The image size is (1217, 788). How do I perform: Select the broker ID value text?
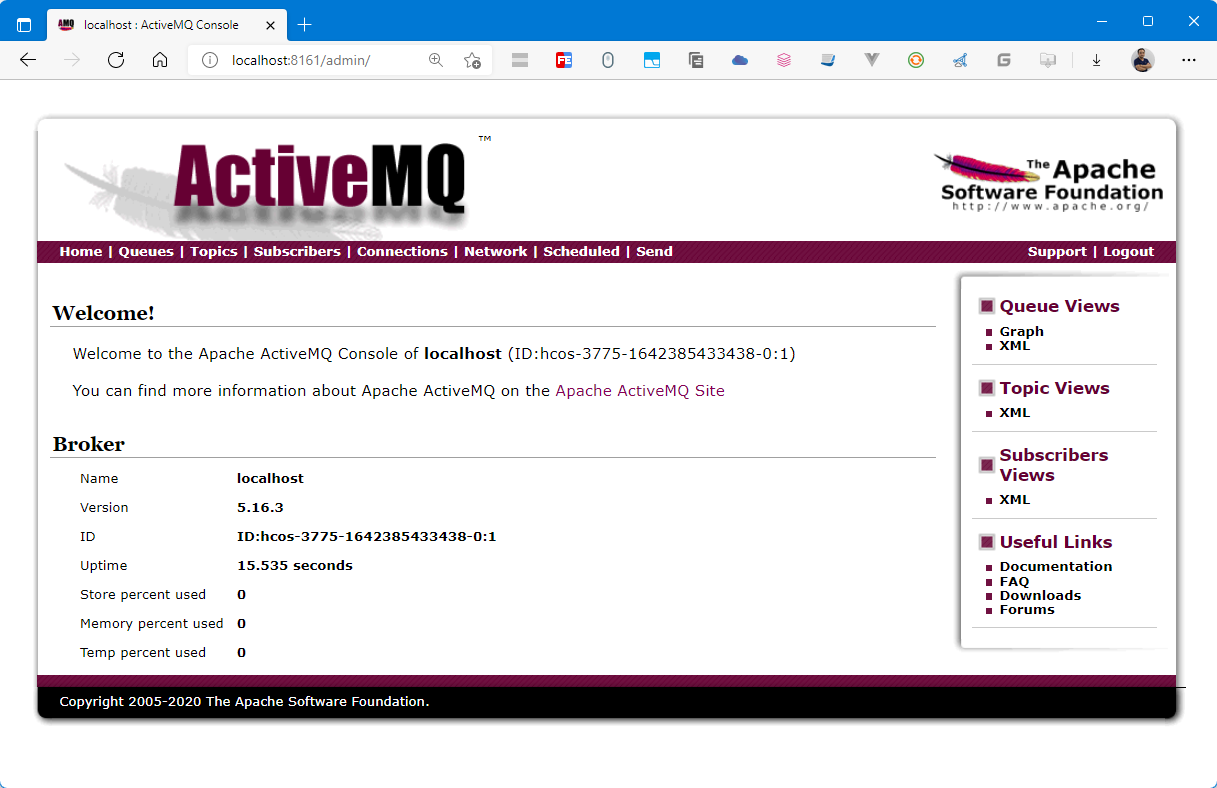click(367, 537)
